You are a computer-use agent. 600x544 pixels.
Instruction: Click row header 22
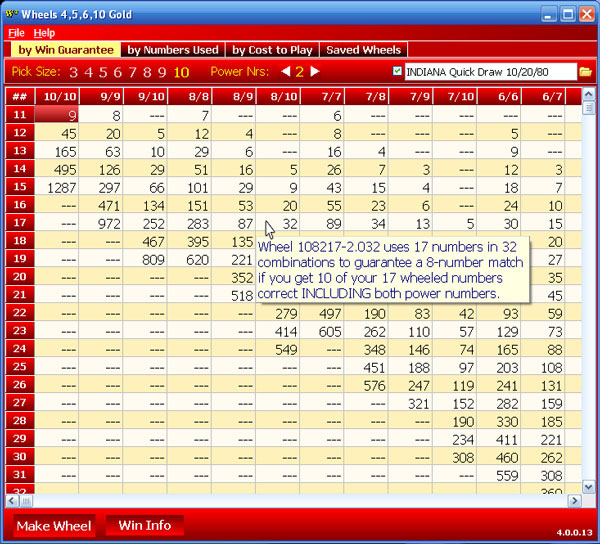[20, 313]
